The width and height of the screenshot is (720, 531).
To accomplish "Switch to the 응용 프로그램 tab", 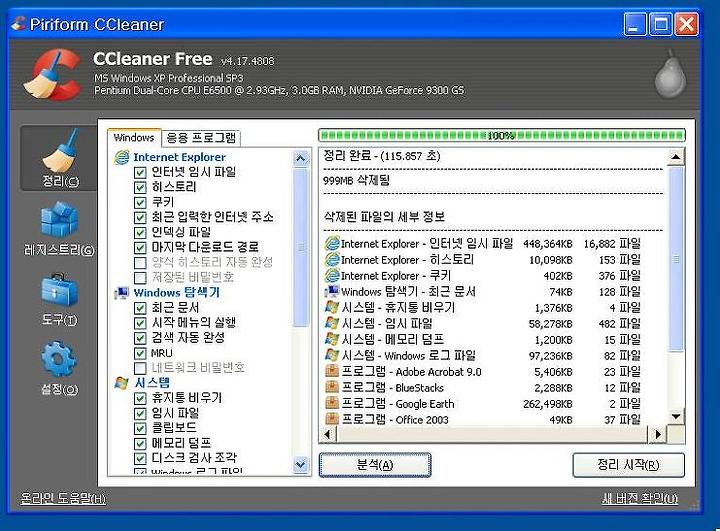I will click(201, 137).
